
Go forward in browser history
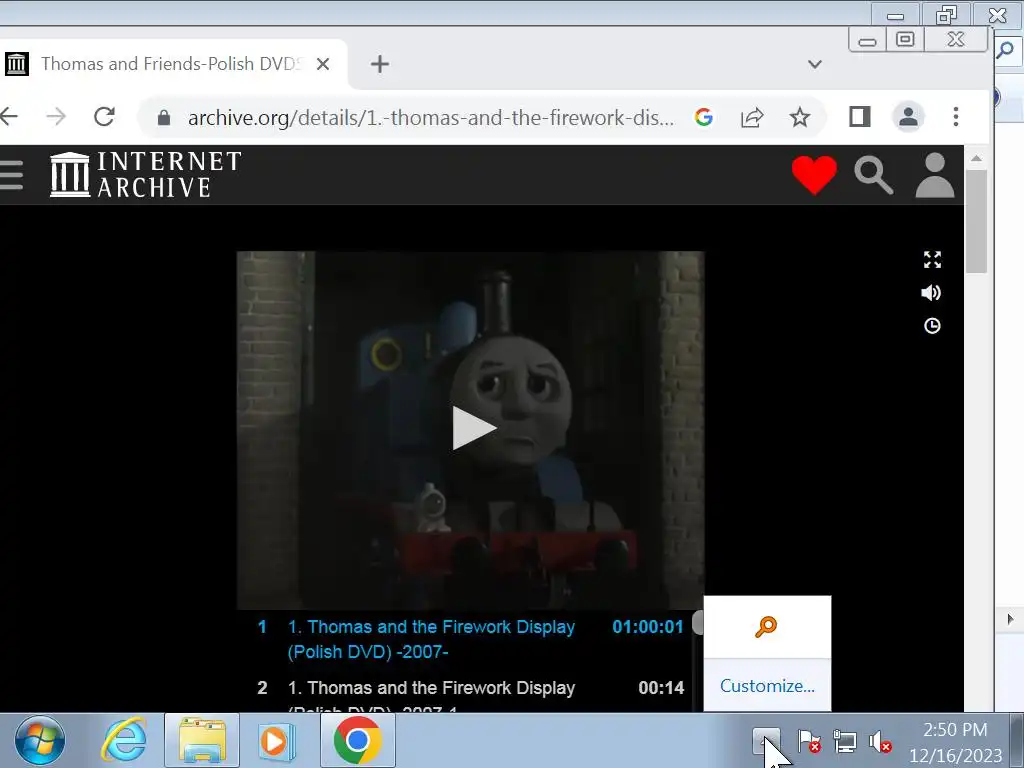tap(56, 117)
